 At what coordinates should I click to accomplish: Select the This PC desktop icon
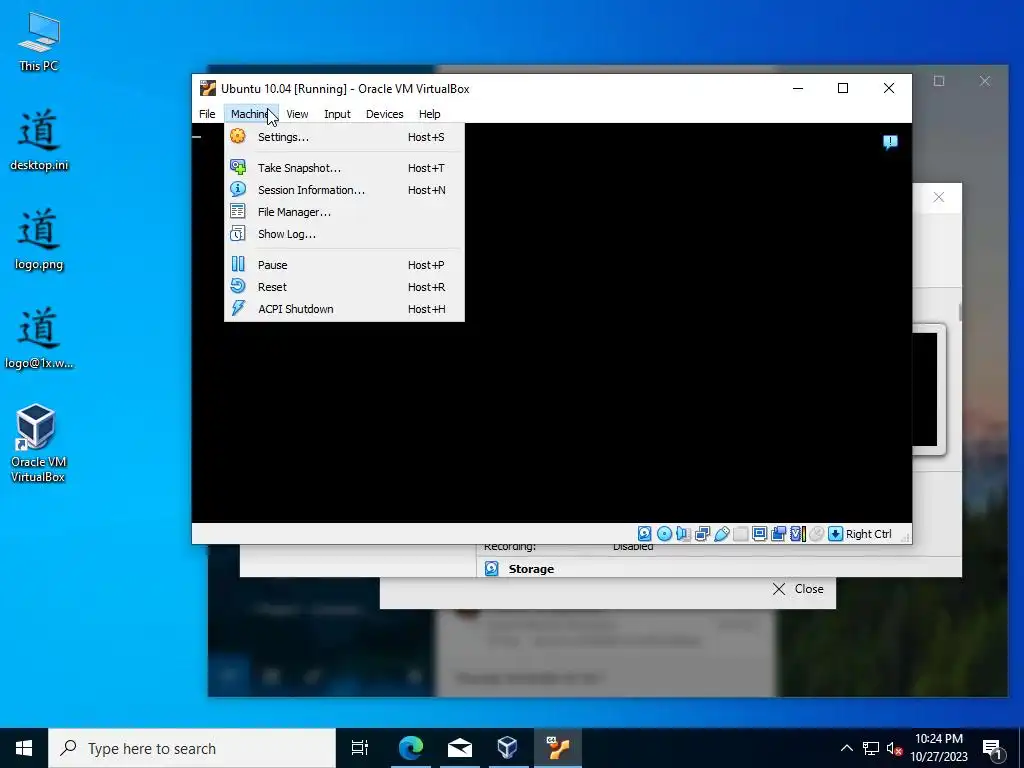coord(39,41)
